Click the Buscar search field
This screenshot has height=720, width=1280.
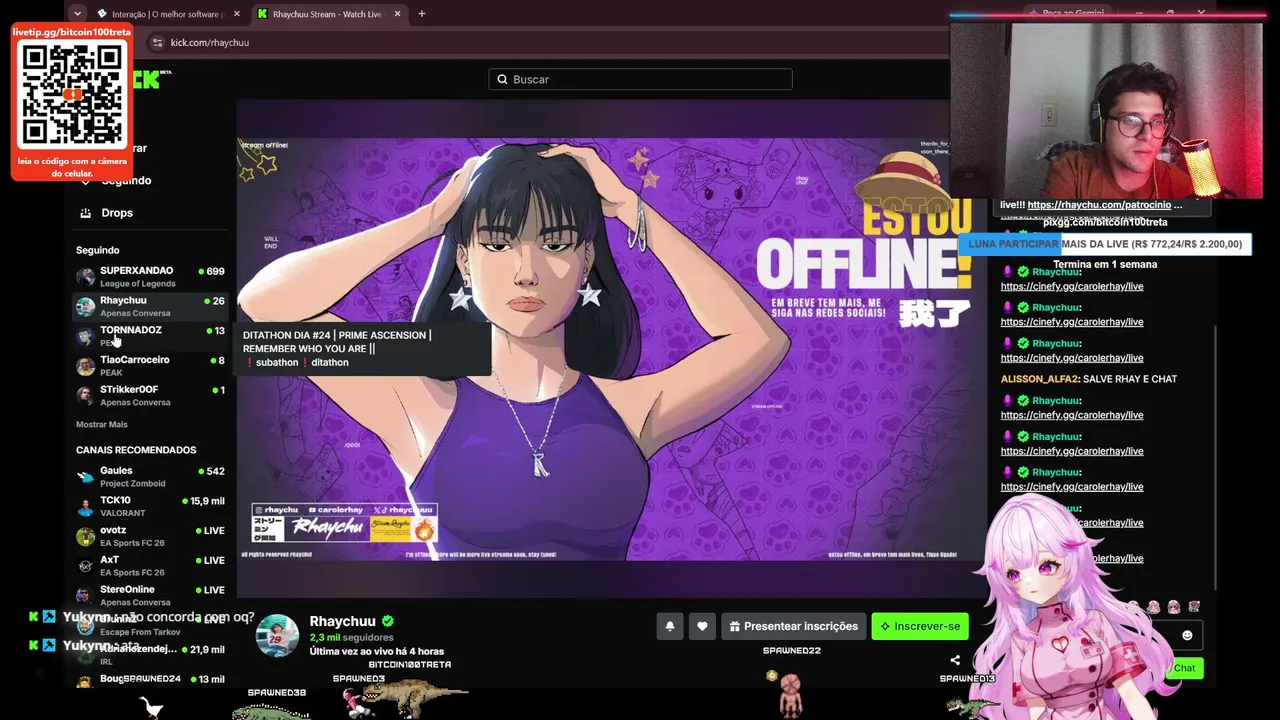point(640,79)
